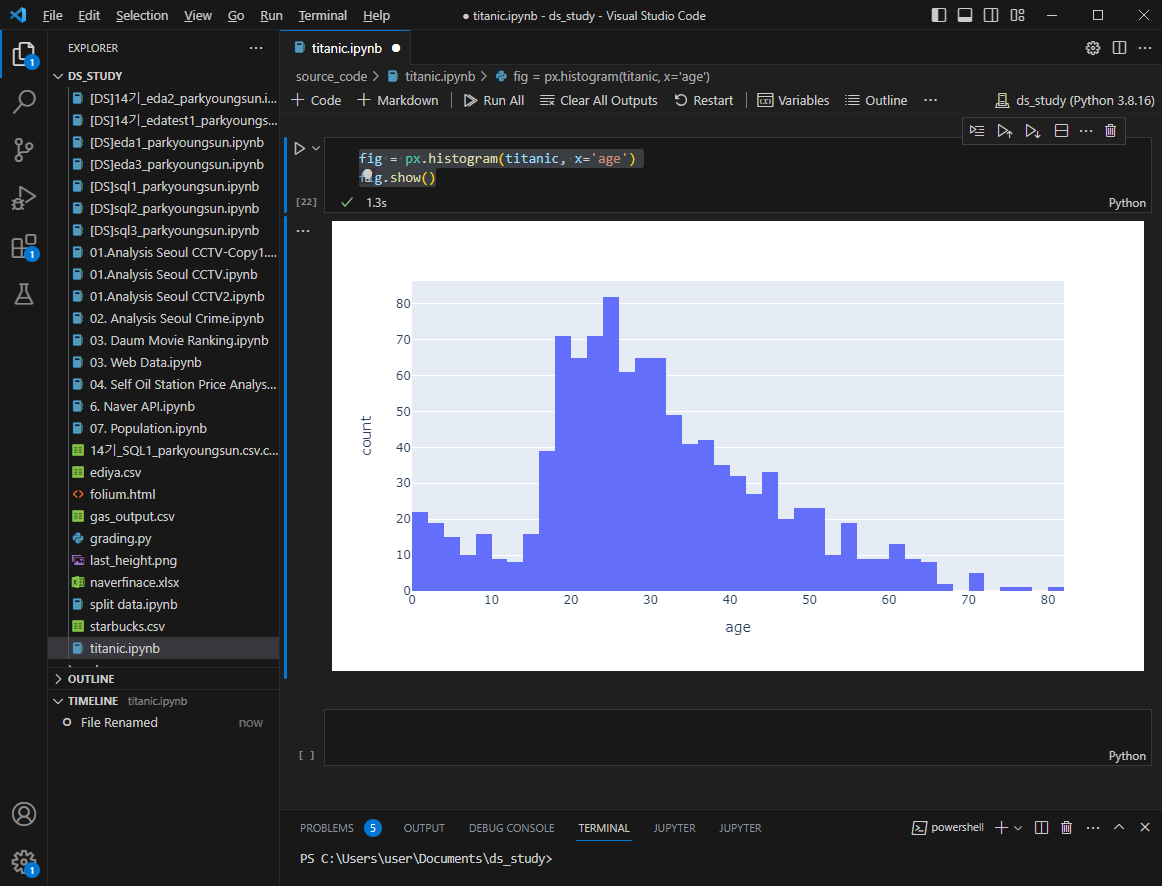This screenshot has width=1162, height=886.
Task: Open the Source Control view
Action: click(x=24, y=150)
